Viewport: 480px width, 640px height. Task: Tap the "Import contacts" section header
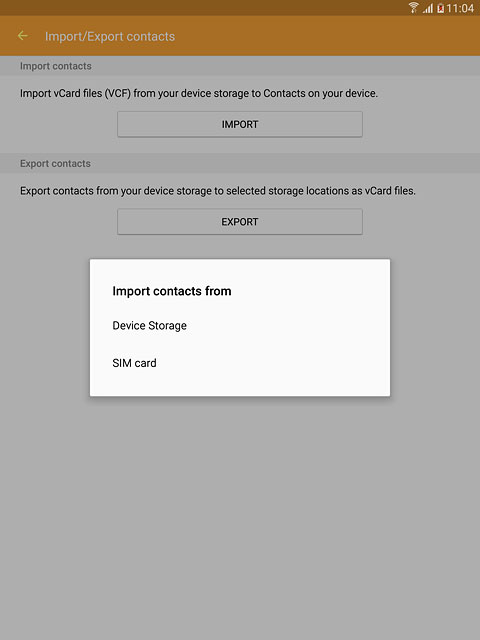[x=56, y=66]
